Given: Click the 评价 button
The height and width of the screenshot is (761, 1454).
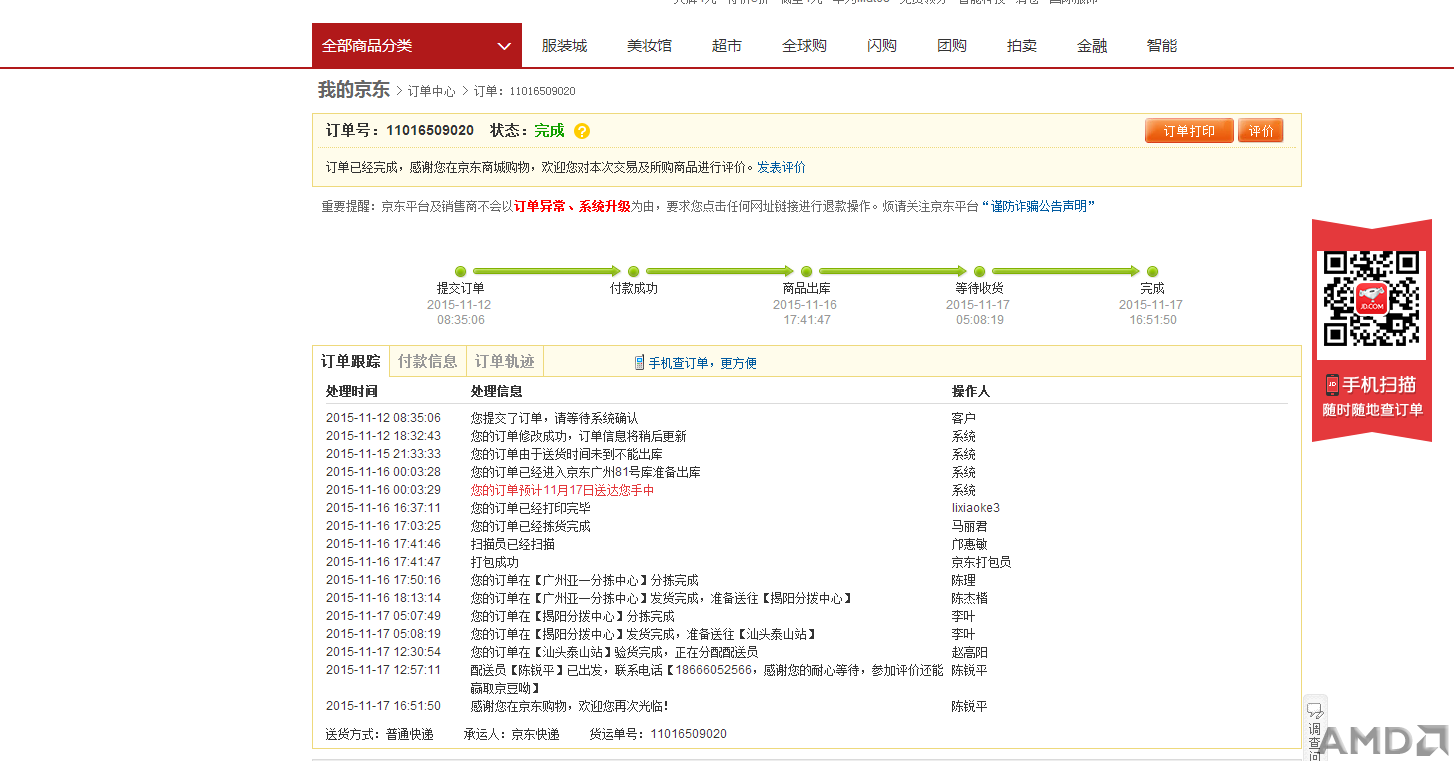Looking at the screenshot, I should click(x=1261, y=131).
